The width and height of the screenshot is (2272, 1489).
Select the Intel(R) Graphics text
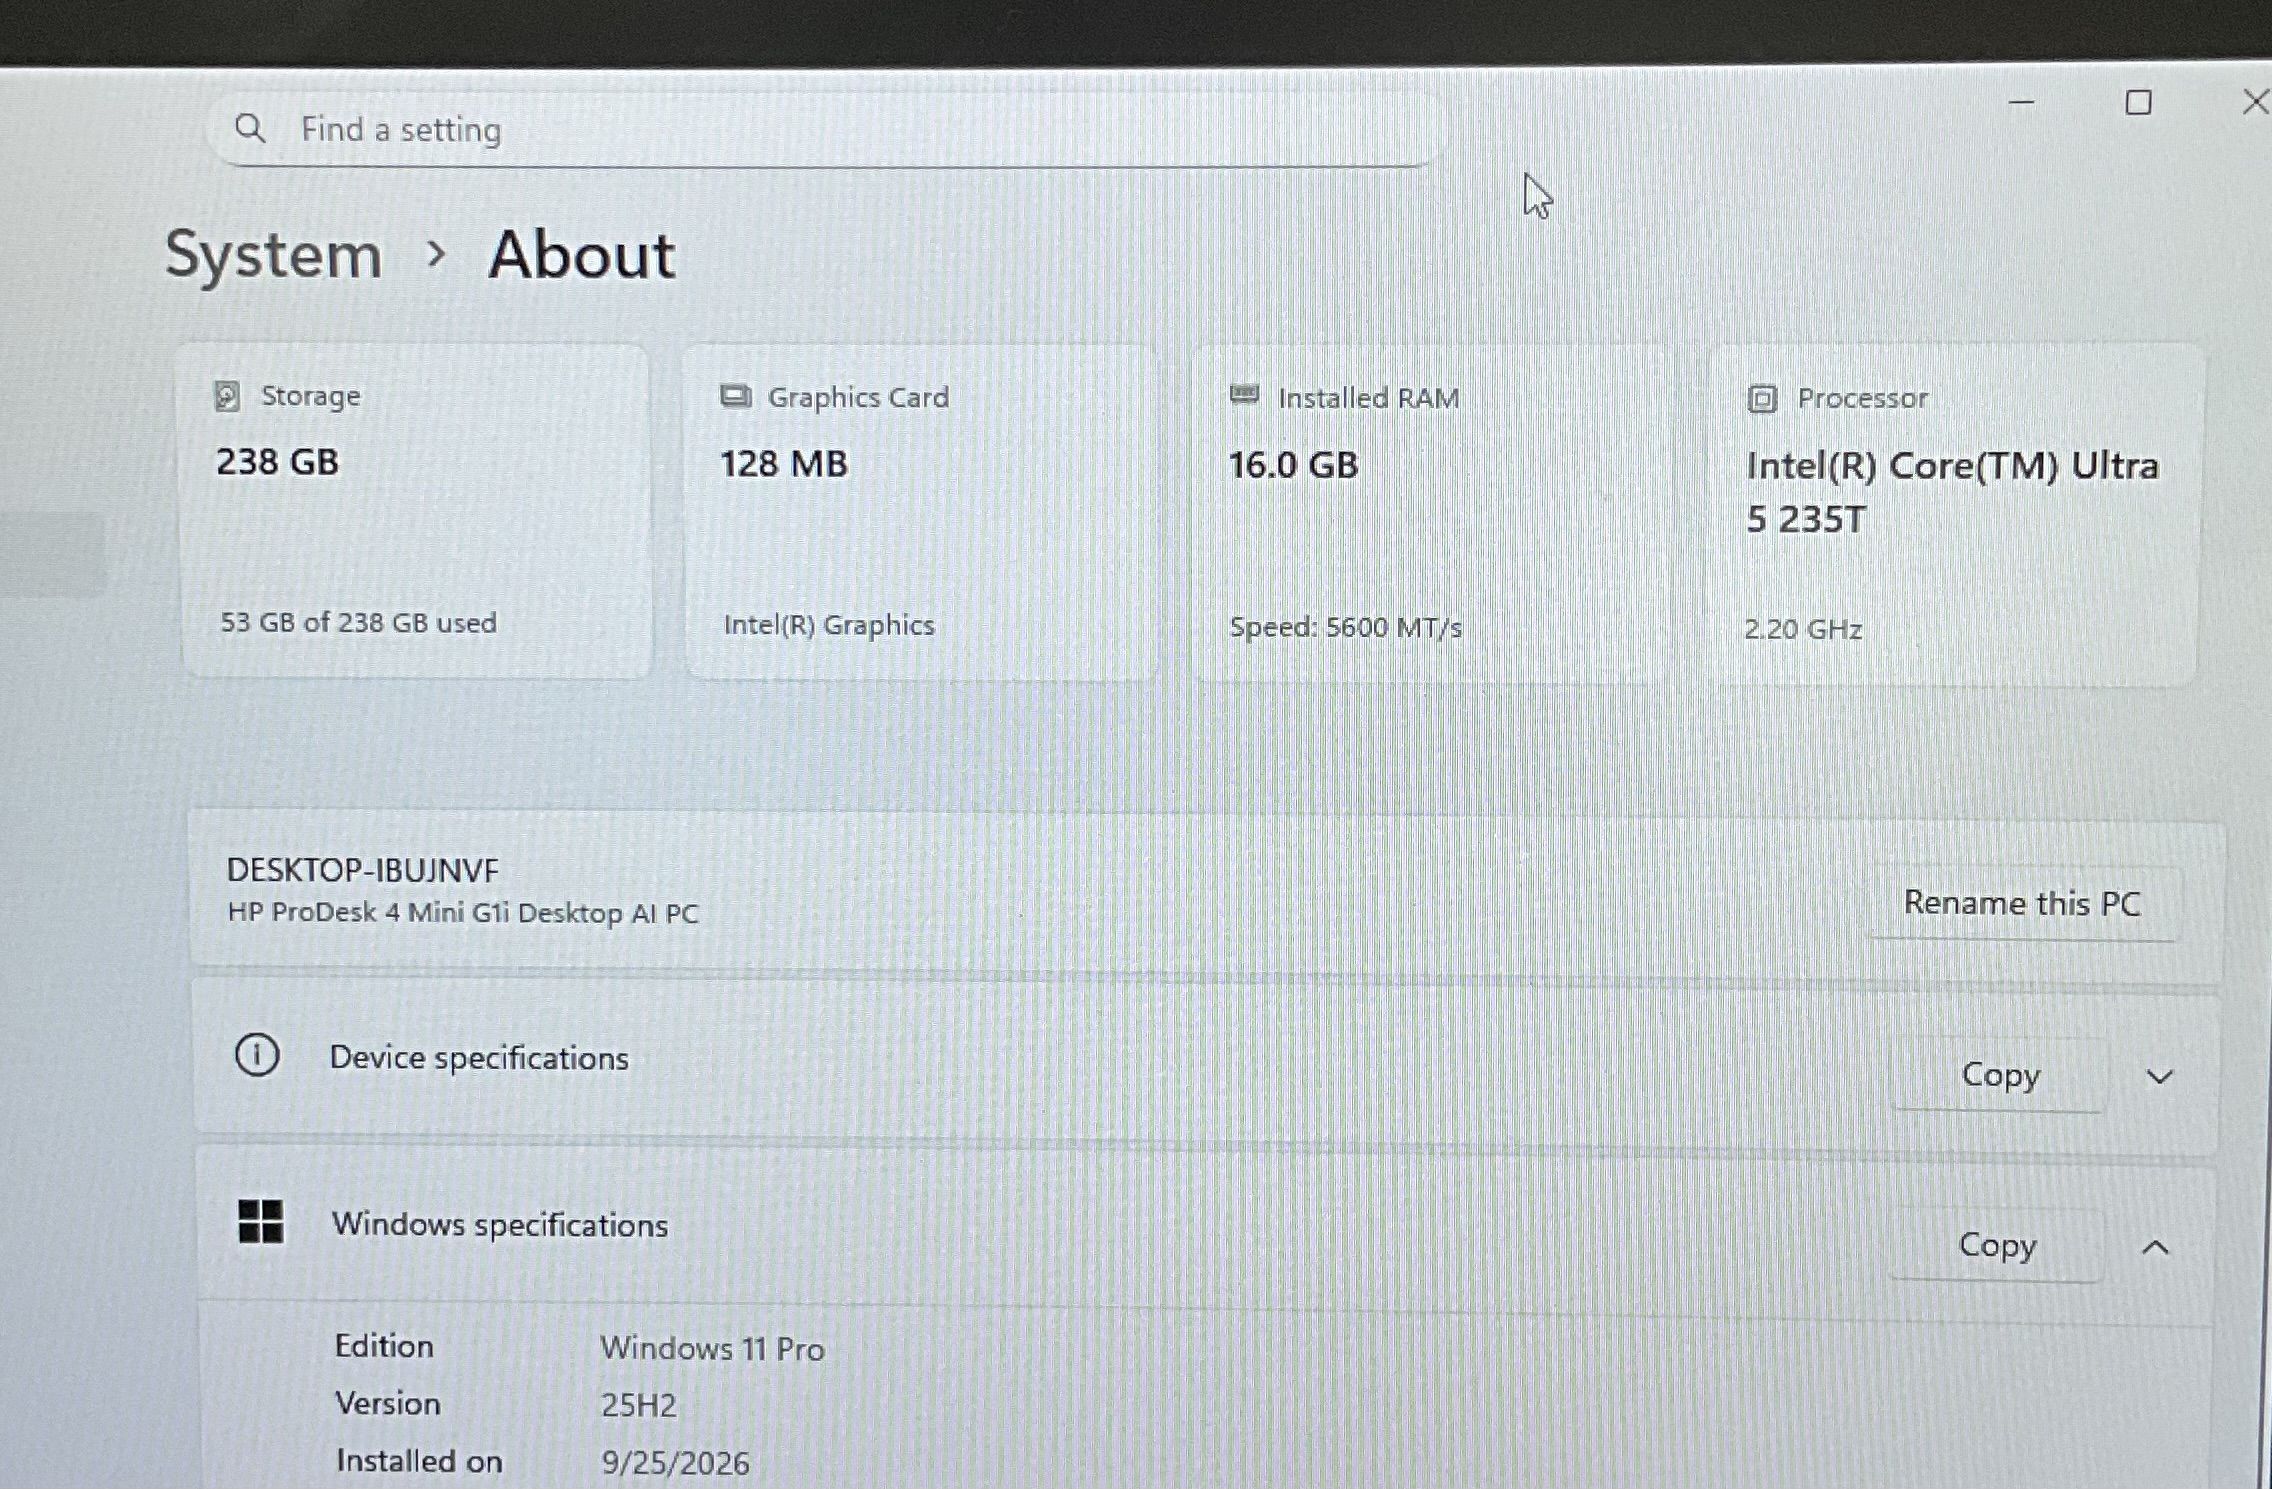point(829,625)
